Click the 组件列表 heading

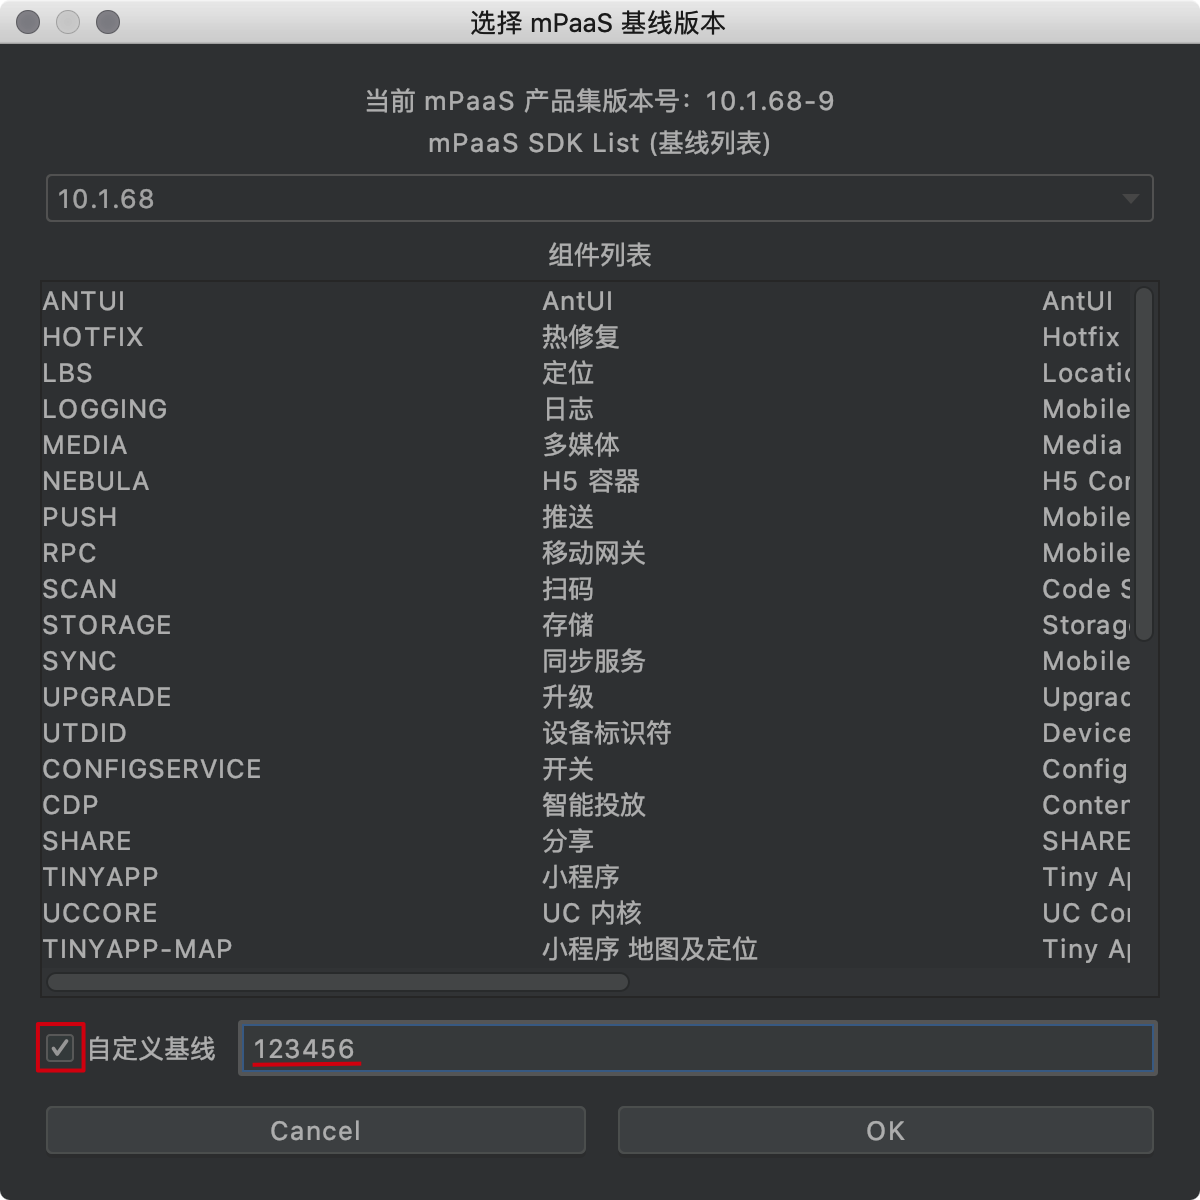600,255
